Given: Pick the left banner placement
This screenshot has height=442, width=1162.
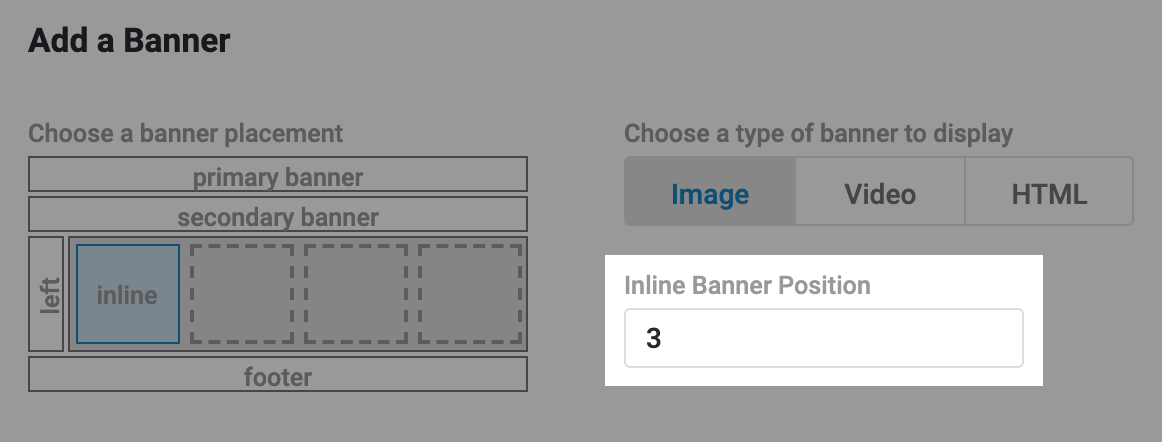Looking at the screenshot, I should click(46, 294).
